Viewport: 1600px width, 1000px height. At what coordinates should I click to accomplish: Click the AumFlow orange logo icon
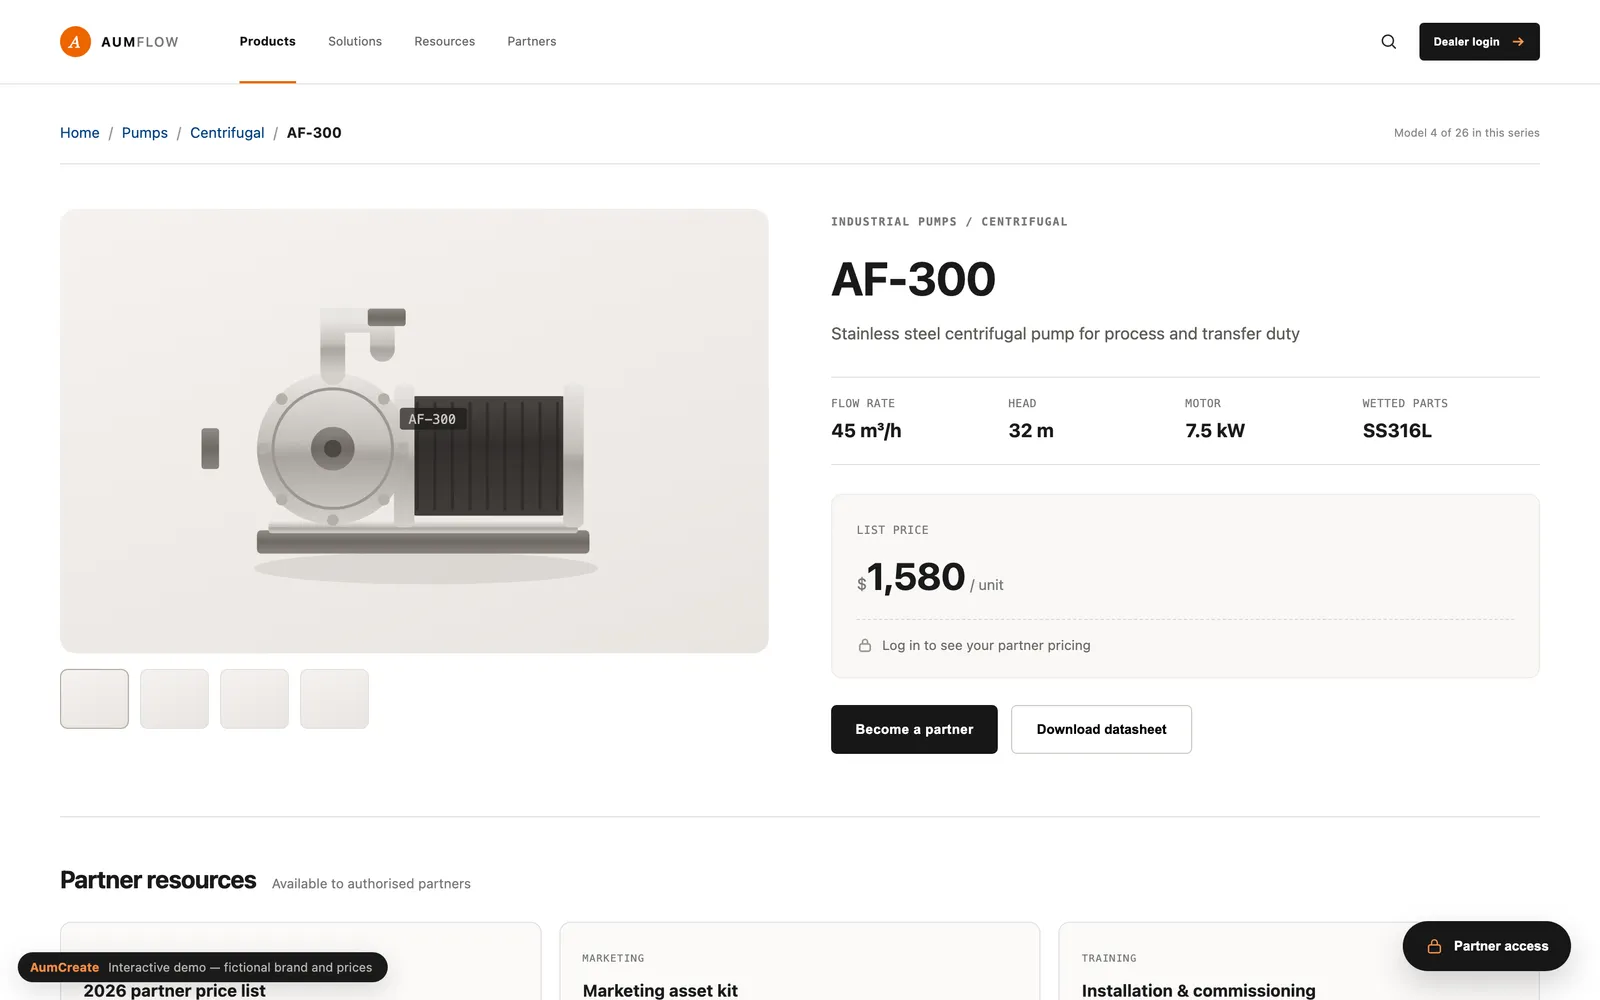(x=75, y=42)
